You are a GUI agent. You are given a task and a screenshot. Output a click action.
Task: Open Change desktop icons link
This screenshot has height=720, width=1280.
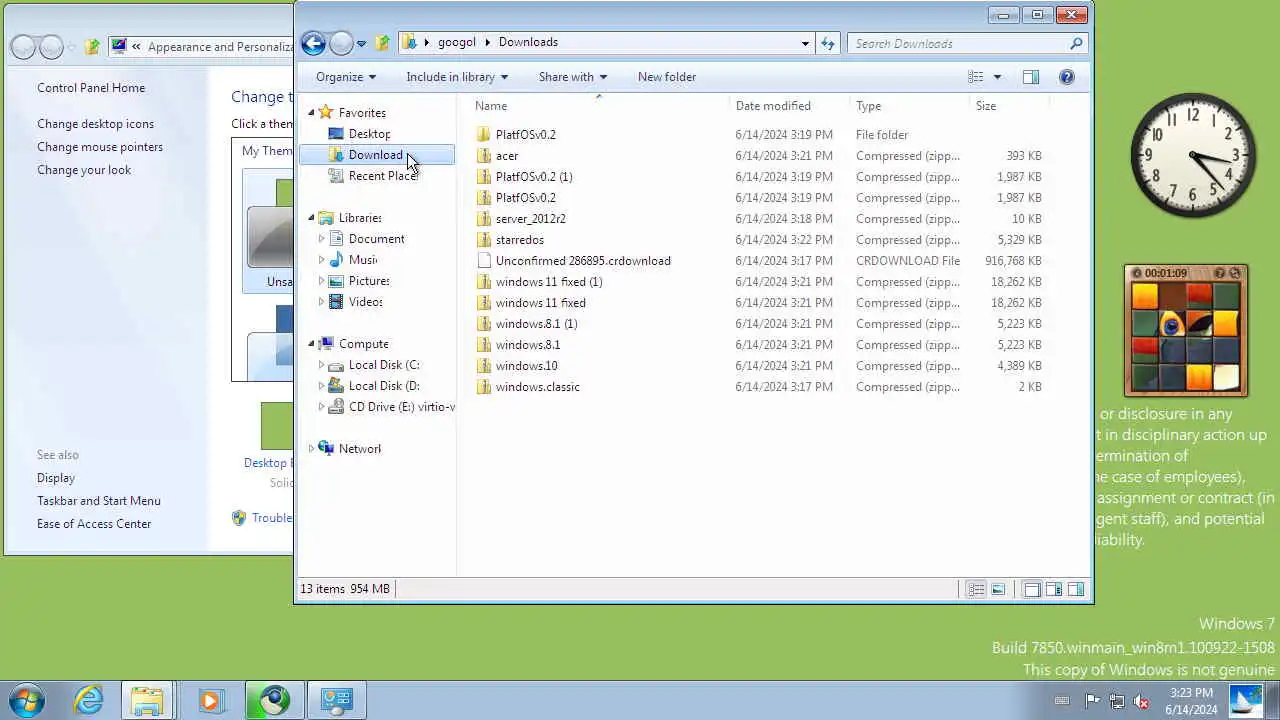[x=96, y=124]
